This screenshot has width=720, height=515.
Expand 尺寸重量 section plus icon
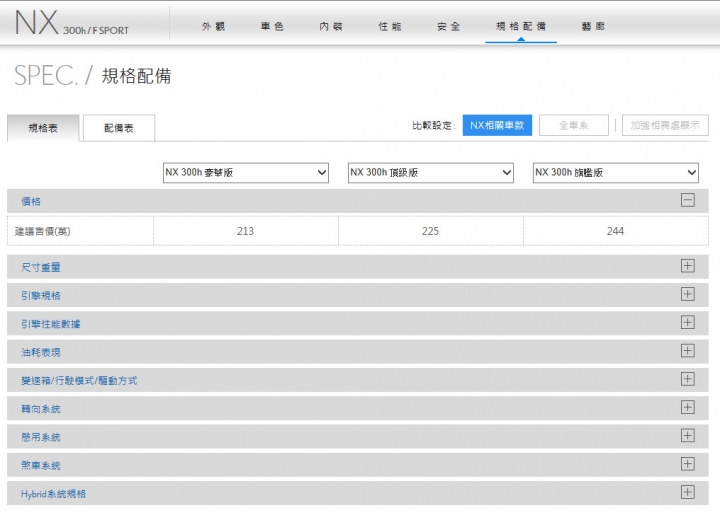click(x=687, y=266)
